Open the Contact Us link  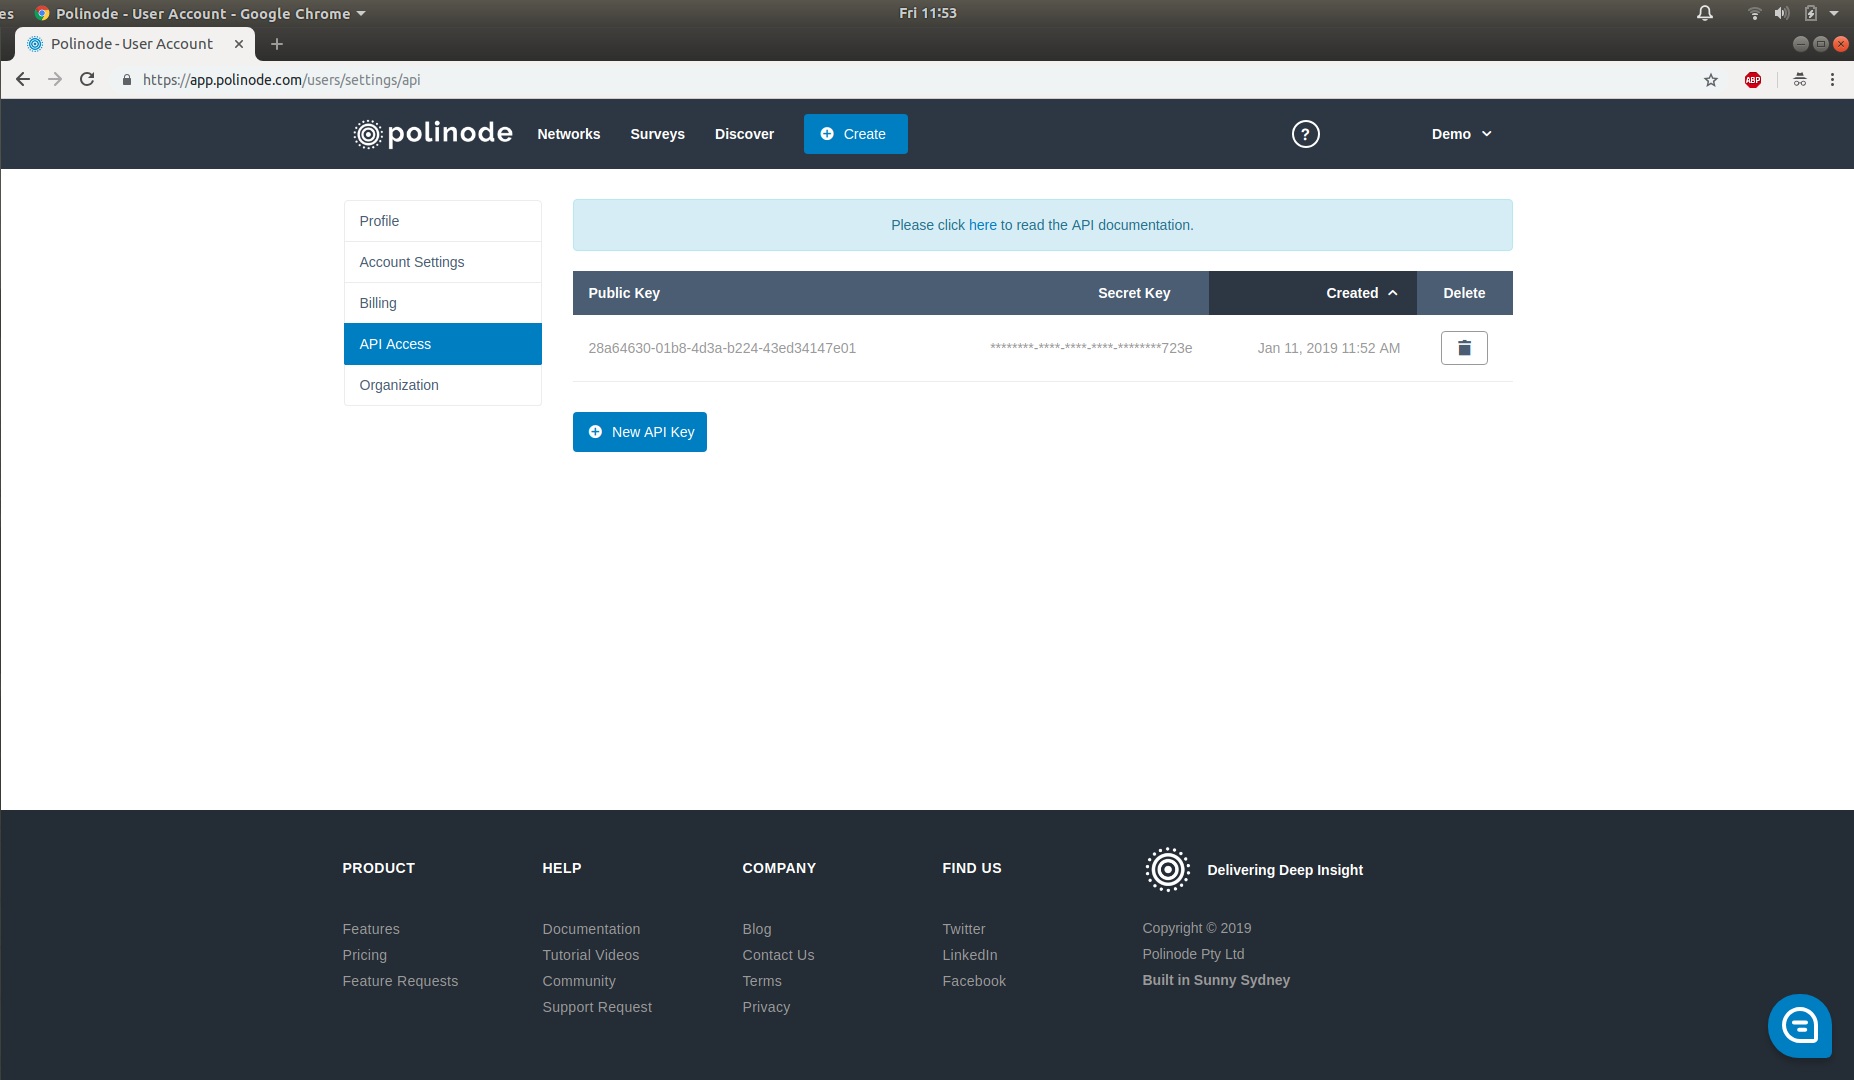[x=778, y=955]
